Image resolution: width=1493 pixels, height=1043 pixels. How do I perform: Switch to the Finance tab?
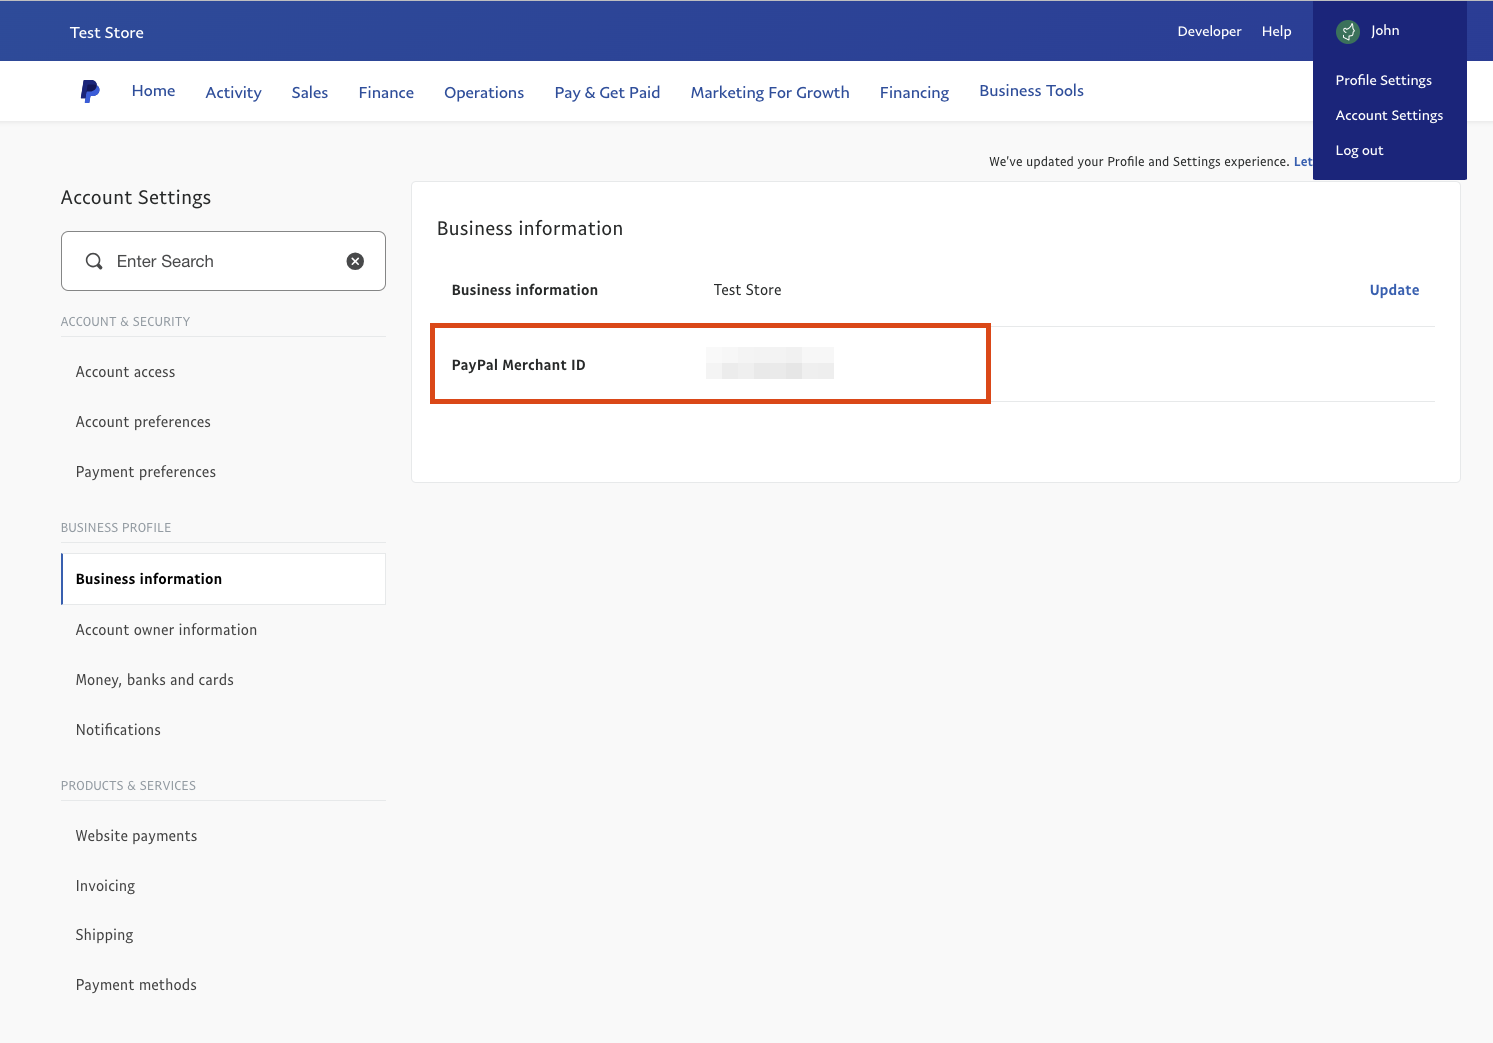pos(386,91)
